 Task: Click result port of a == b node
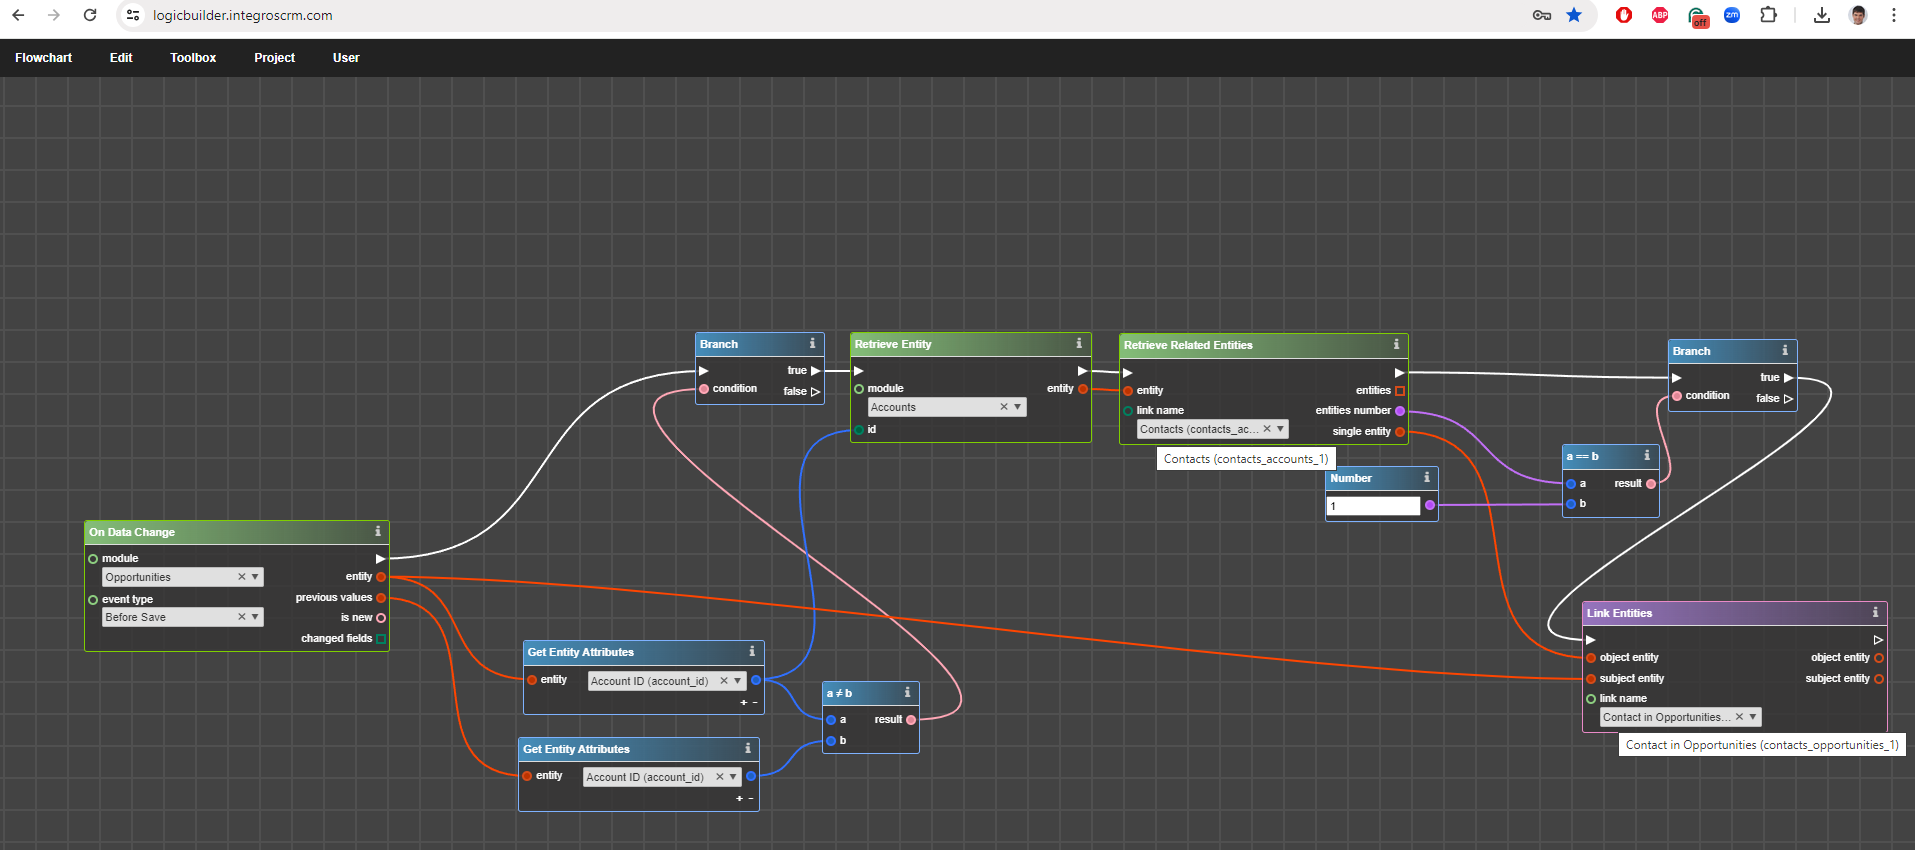pyautogui.click(x=1651, y=484)
